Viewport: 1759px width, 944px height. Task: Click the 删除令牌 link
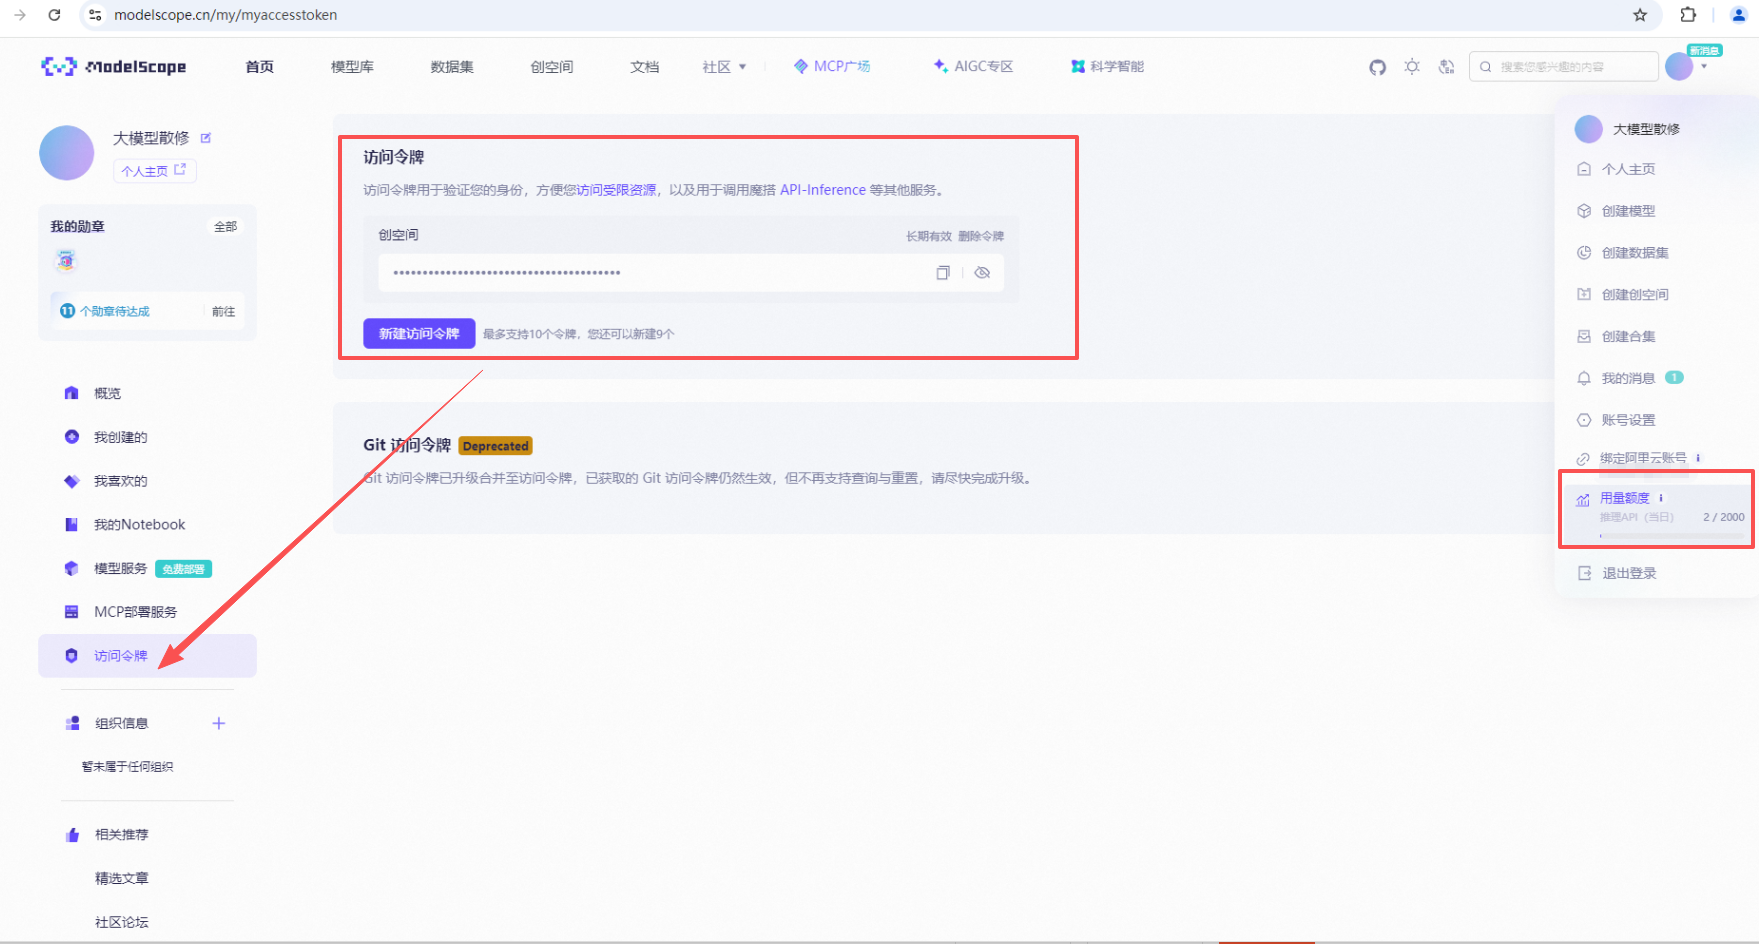tap(981, 236)
